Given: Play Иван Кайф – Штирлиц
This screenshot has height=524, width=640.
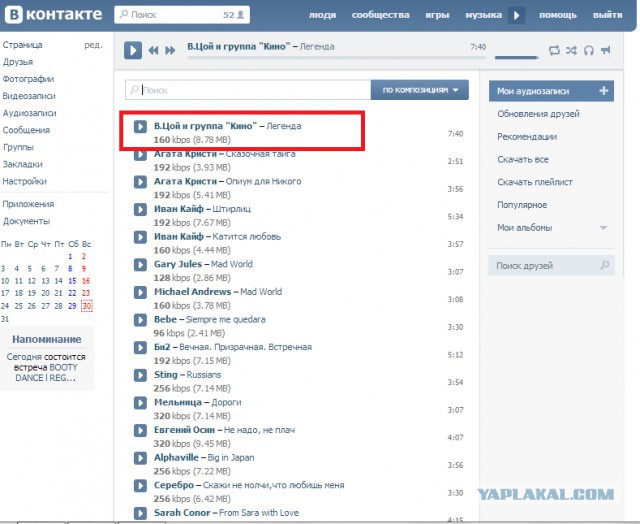Looking at the screenshot, I should tap(140, 209).
